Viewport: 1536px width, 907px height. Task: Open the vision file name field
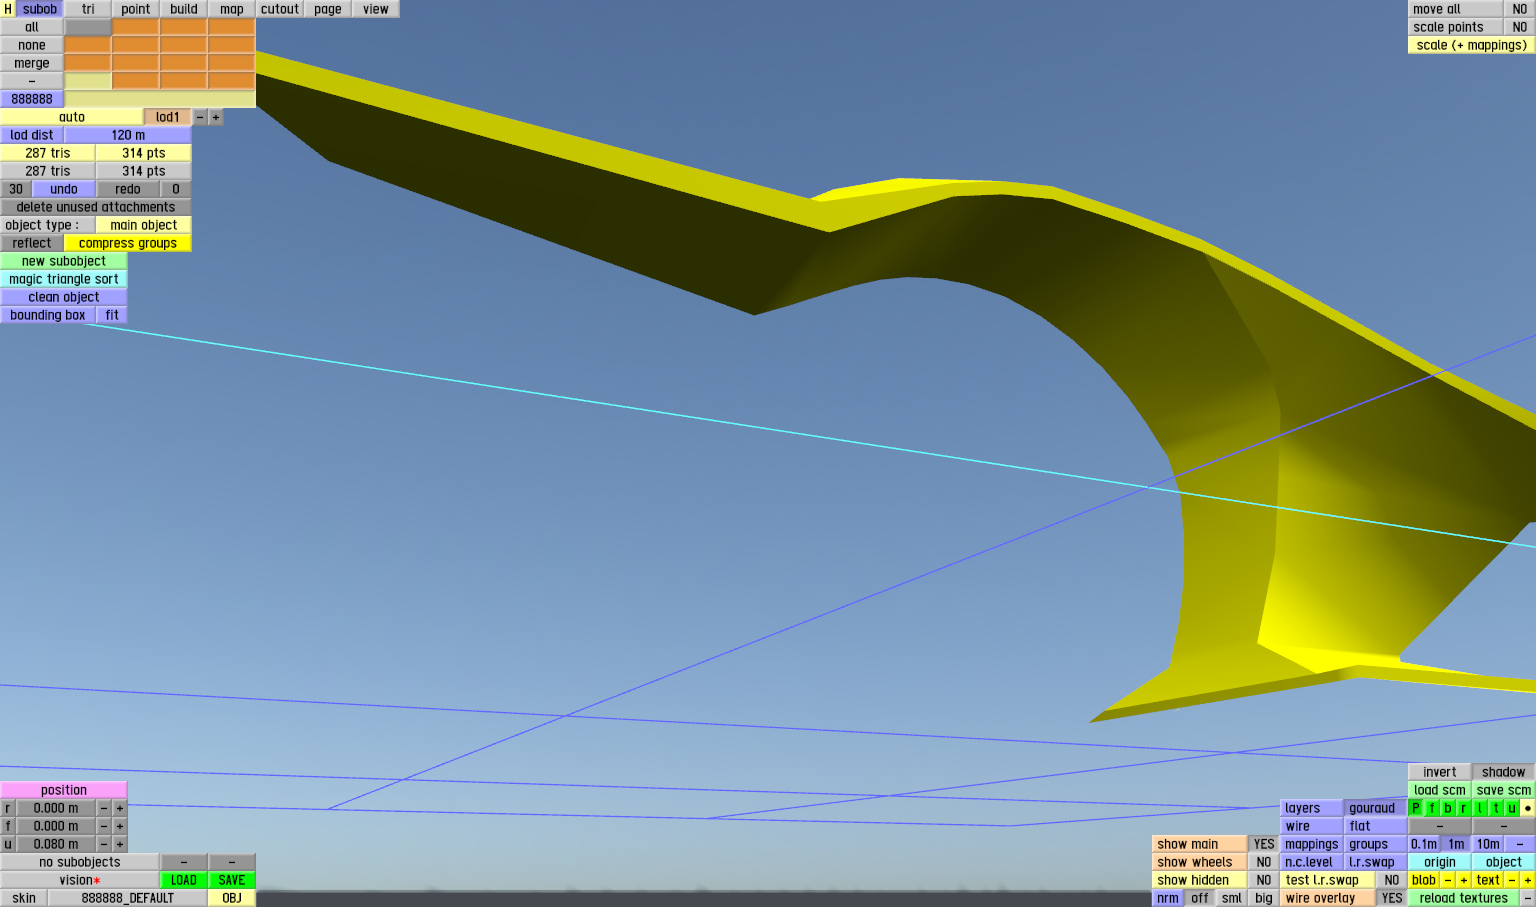[80, 880]
